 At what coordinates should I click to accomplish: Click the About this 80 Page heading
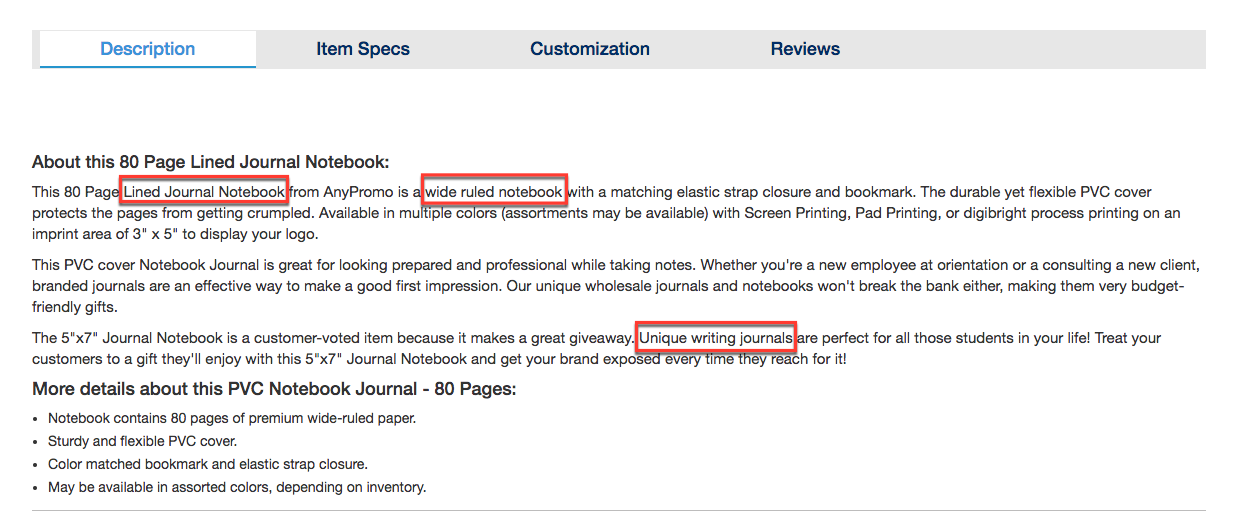coord(210,162)
